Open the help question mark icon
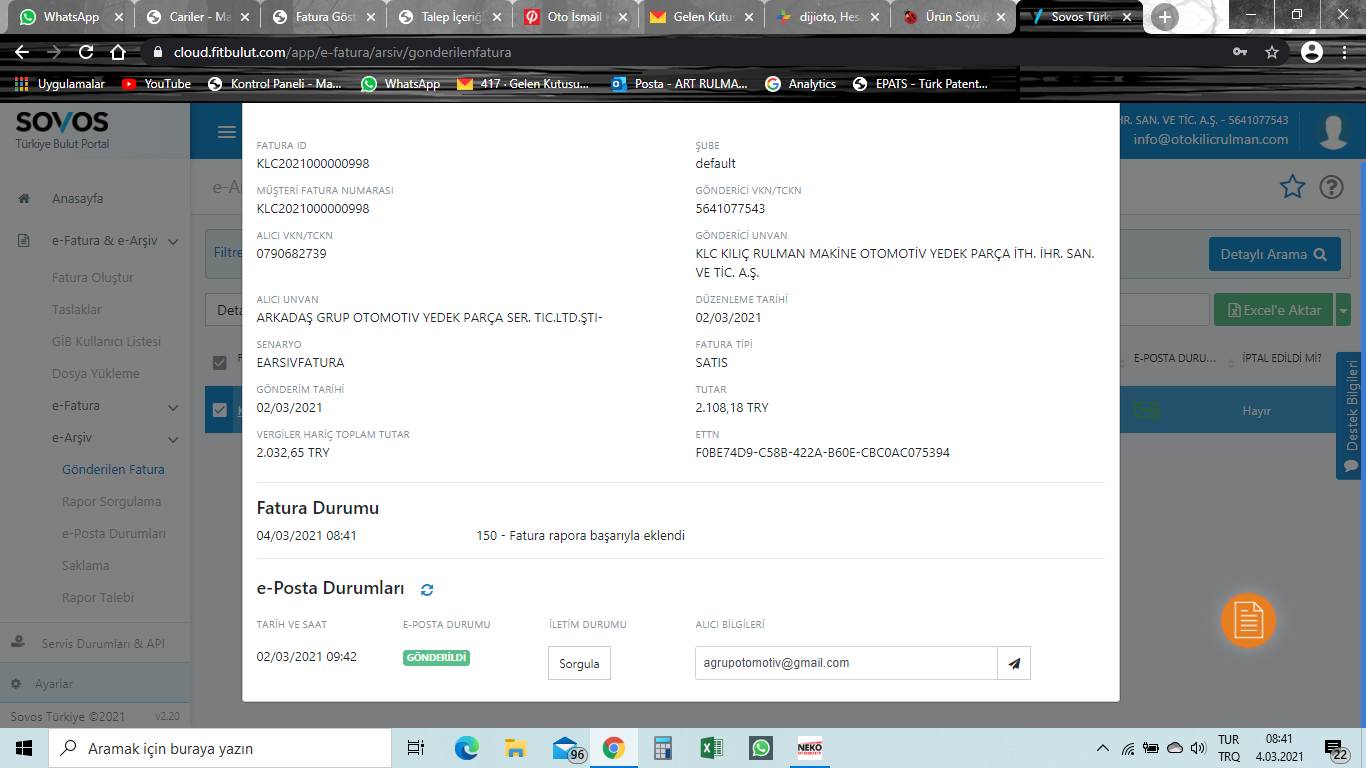1366x768 pixels. (x=1331, y=187)
